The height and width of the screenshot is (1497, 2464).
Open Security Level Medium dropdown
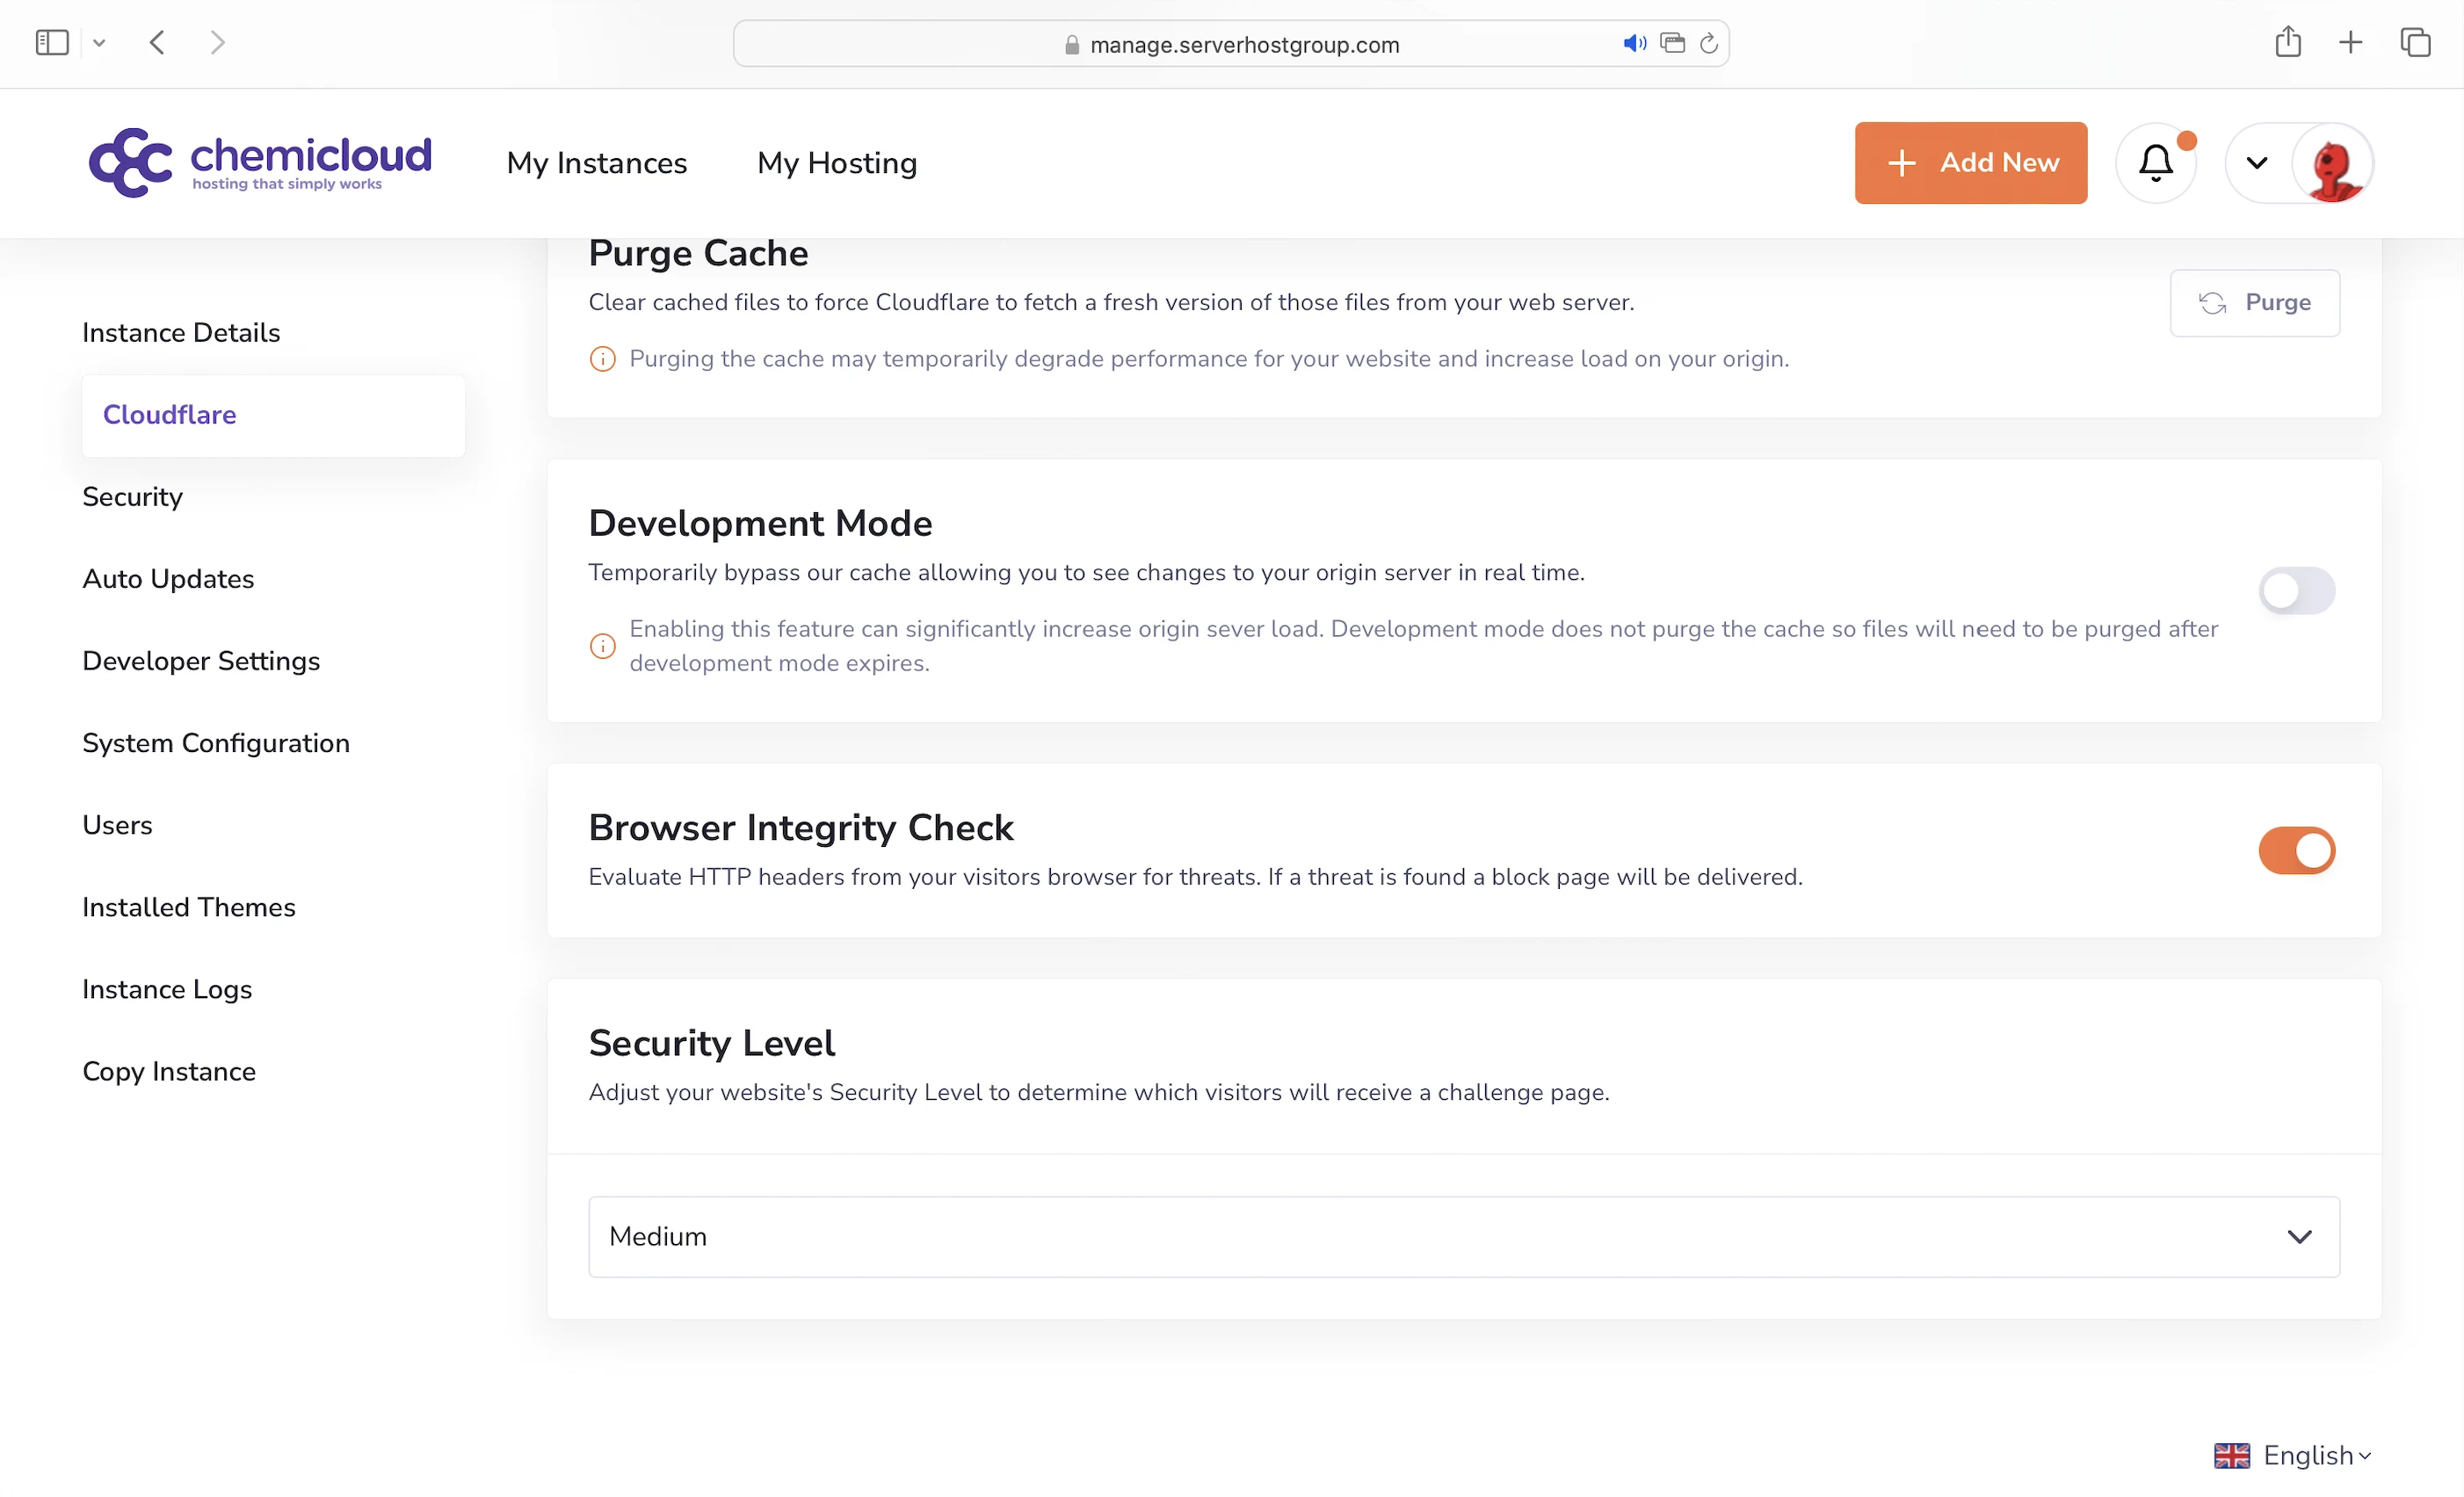[x=1463, y=1237]
